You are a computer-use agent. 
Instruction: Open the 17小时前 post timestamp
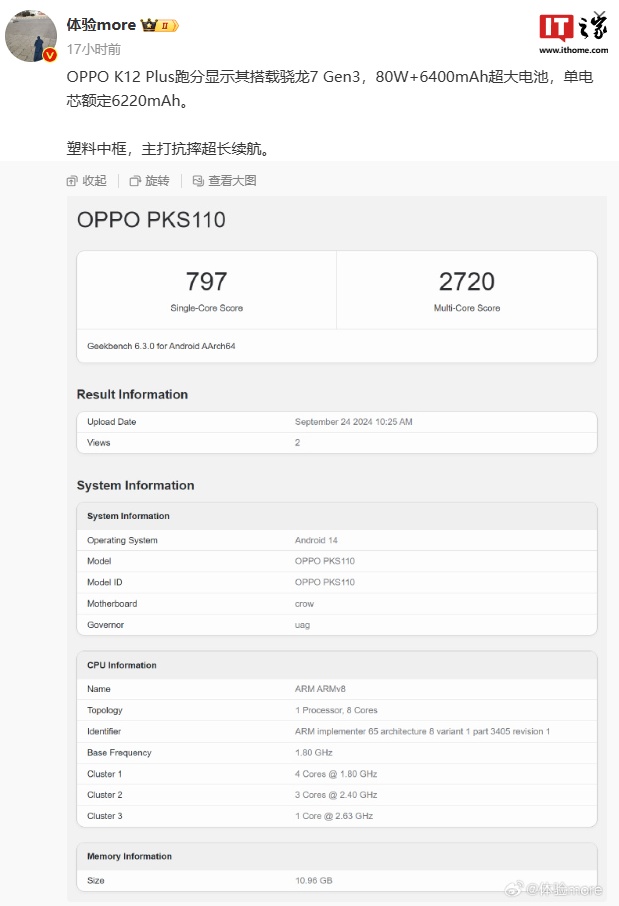(x=93, y=49)
